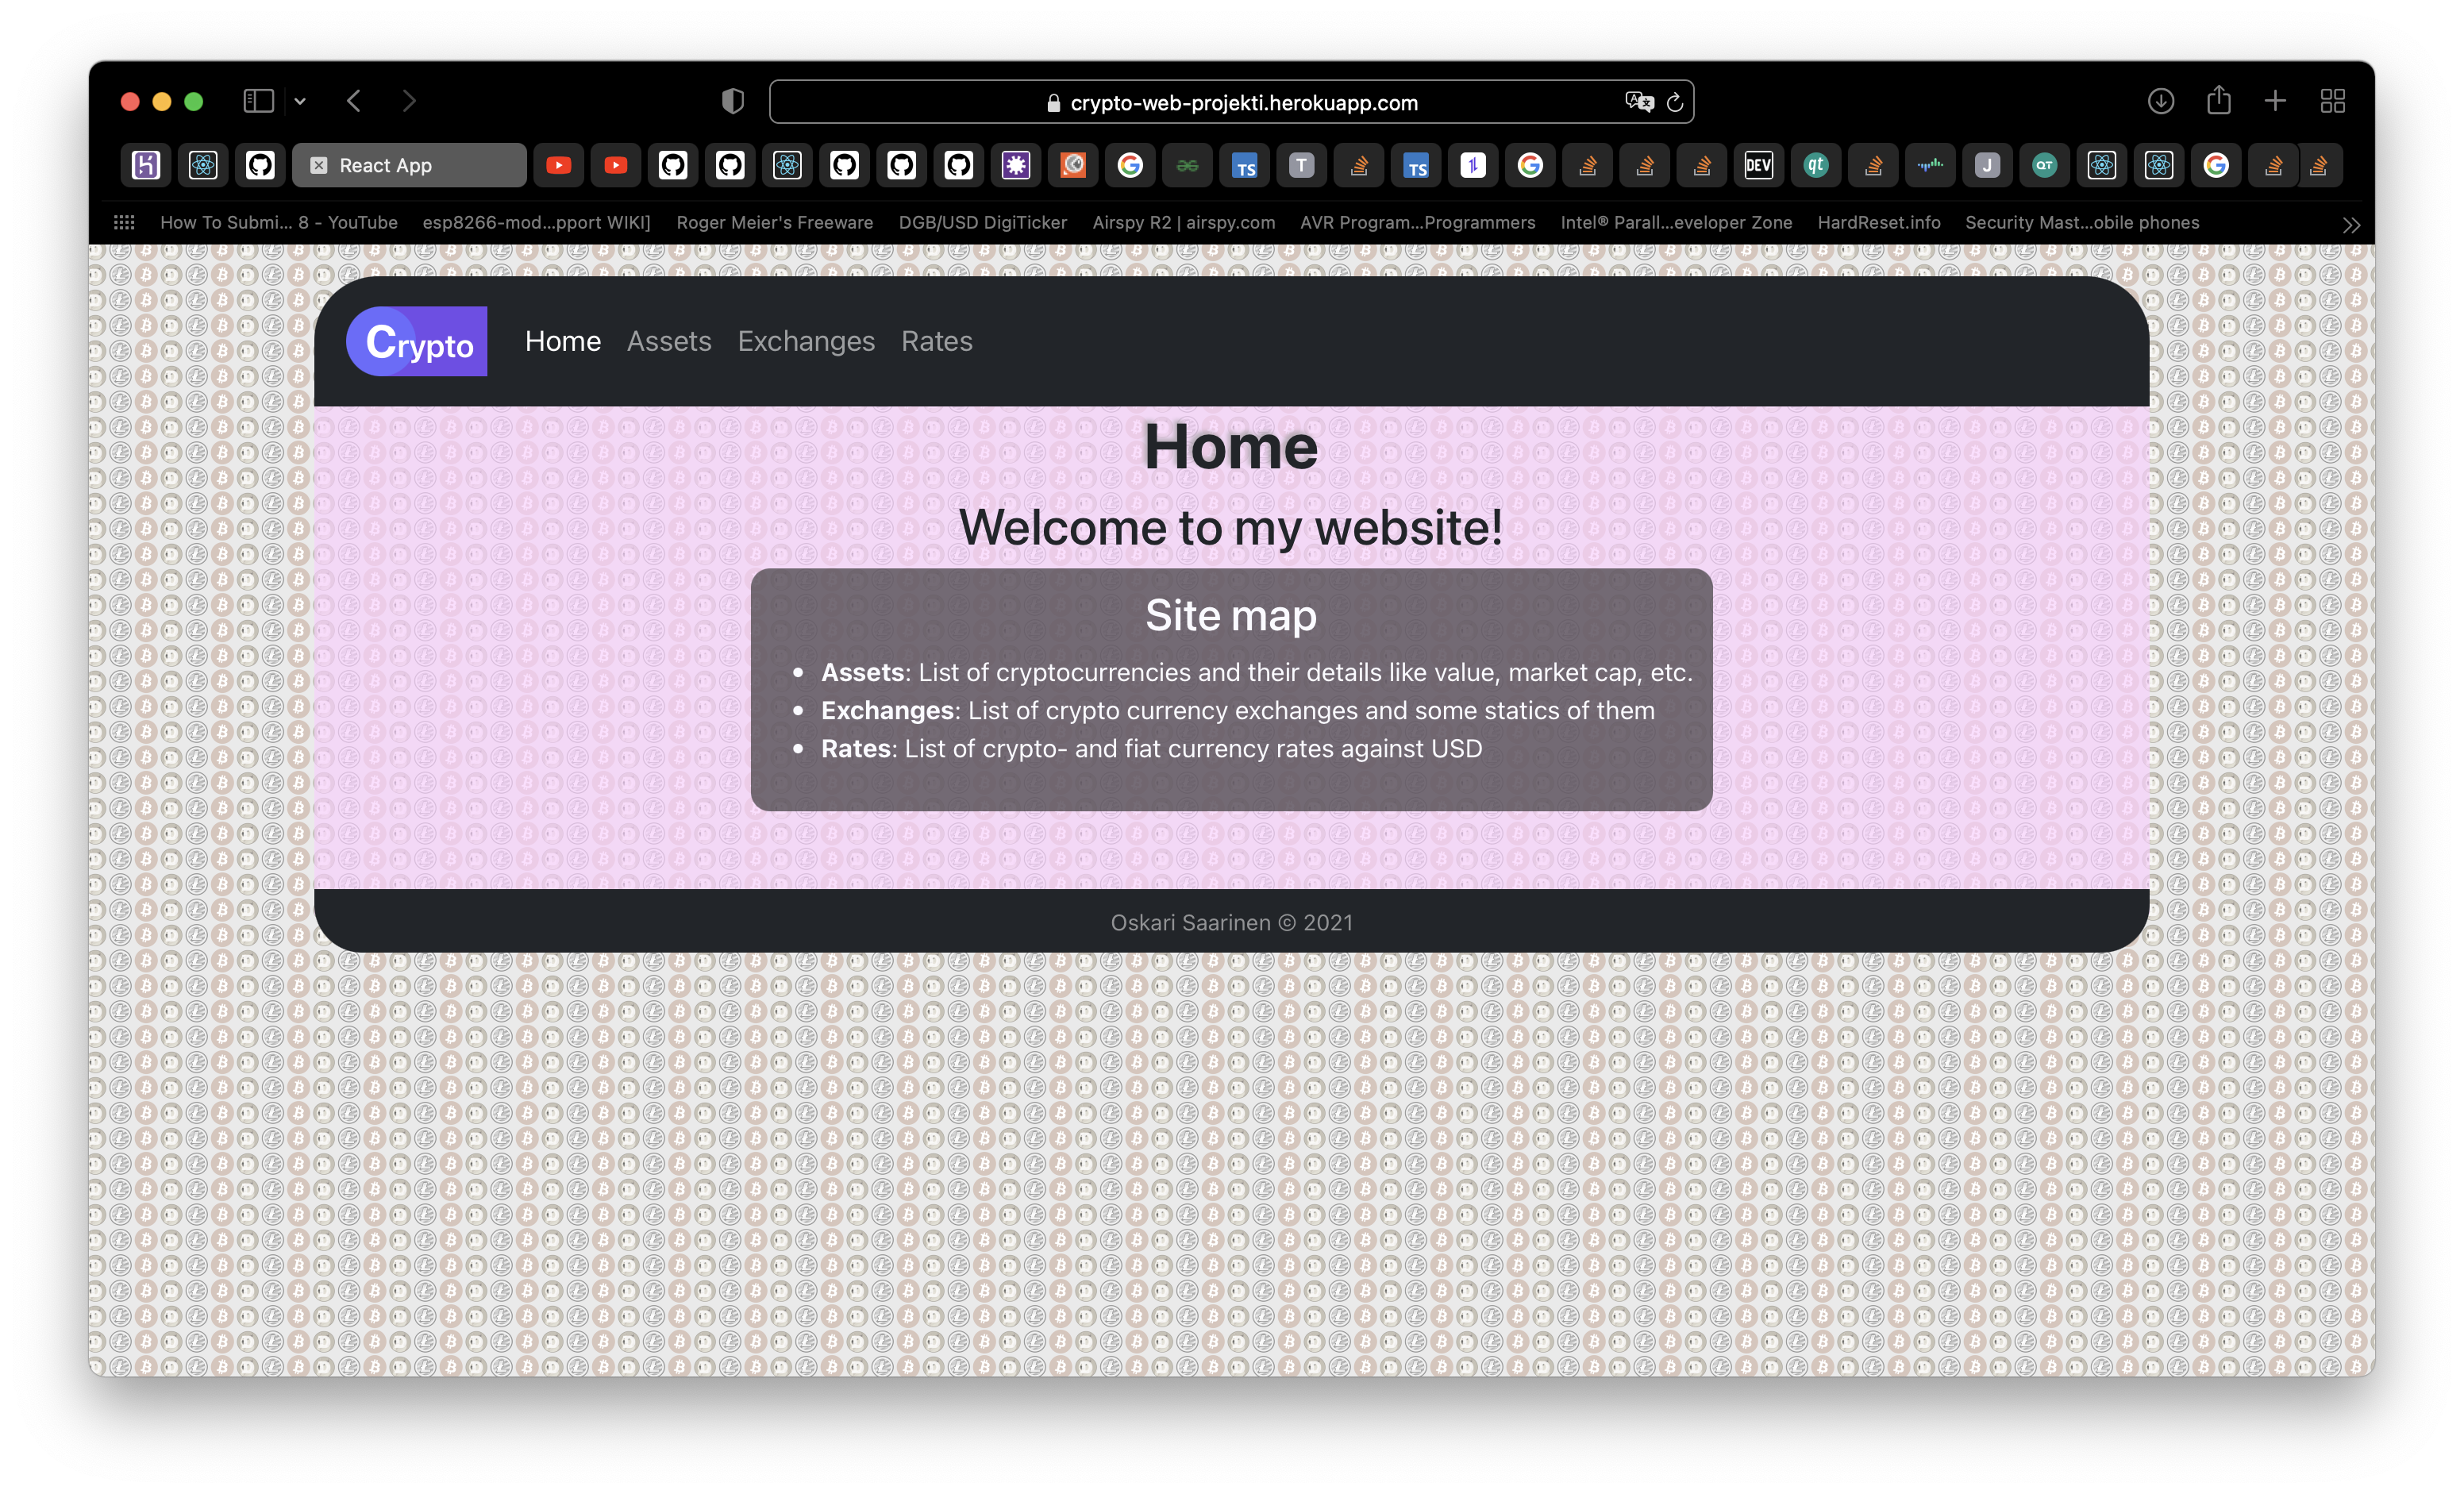Show the tab overview grid
2464x1494 pixels.
pos(2333,101)
